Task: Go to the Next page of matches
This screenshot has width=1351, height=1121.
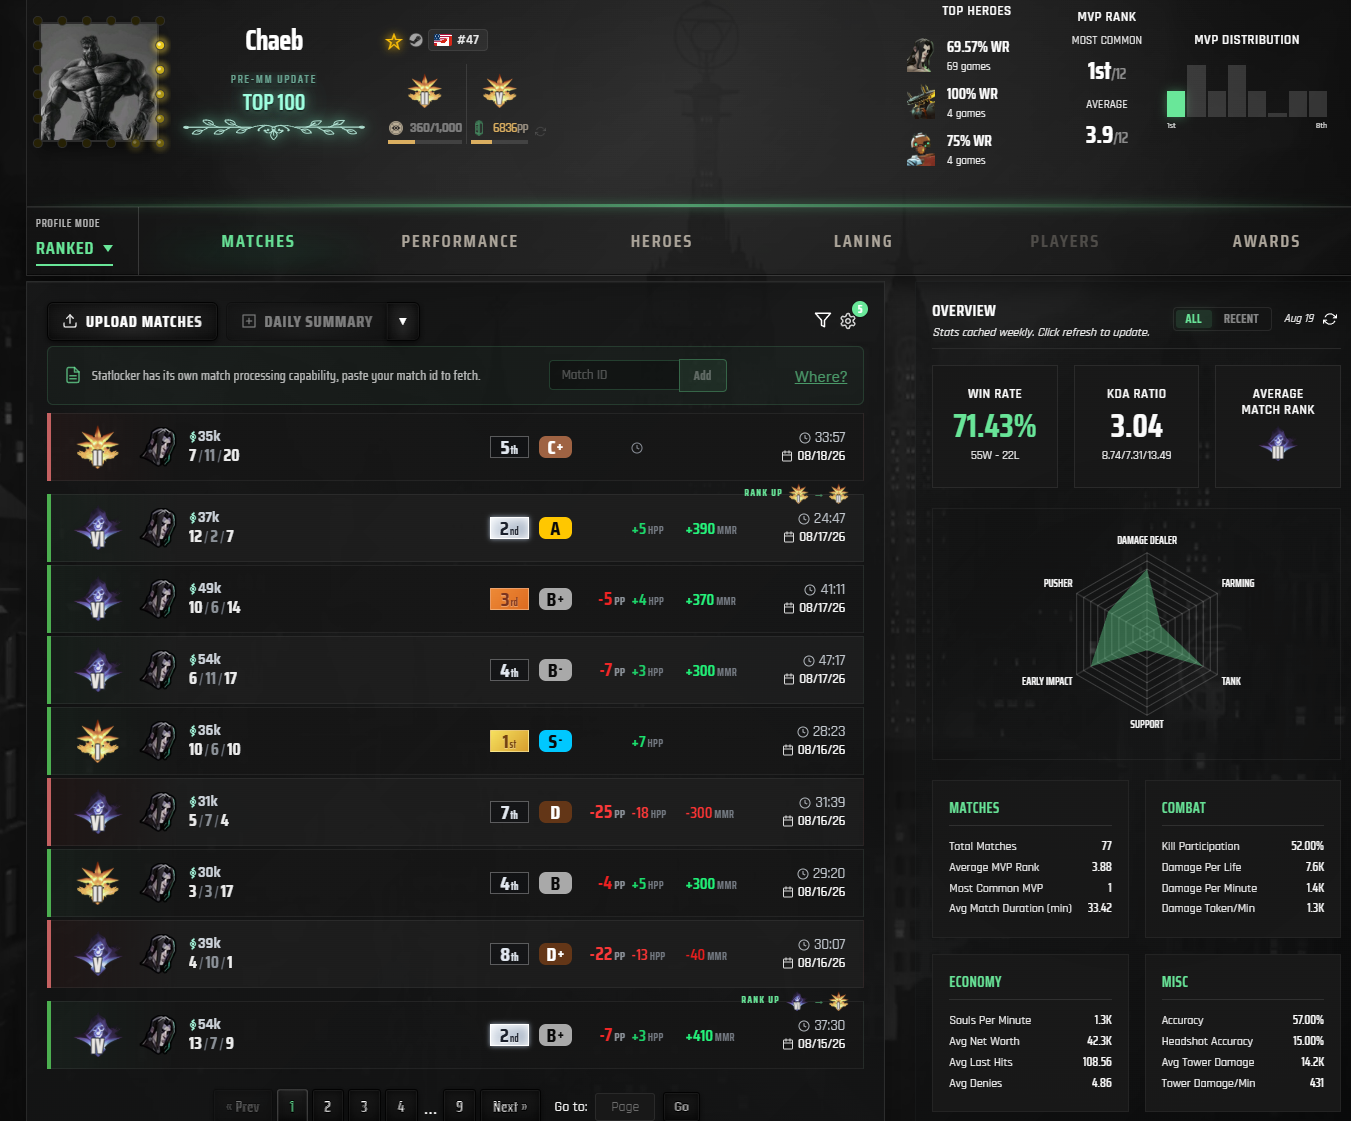Action: click(x=510, y=1106)
